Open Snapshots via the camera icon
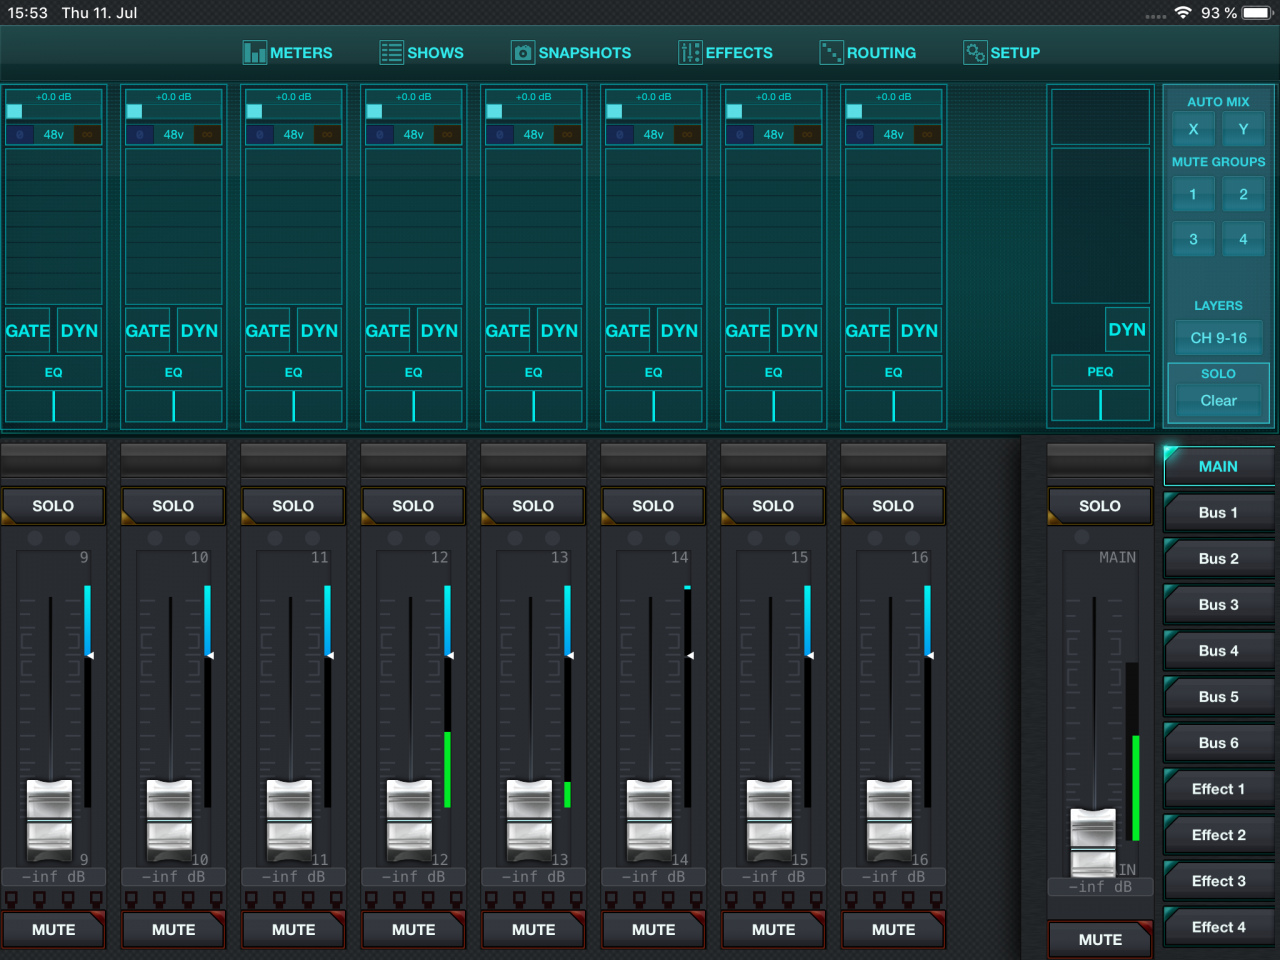The width and height of the screenshot is (1280, 960). (522, 53)
